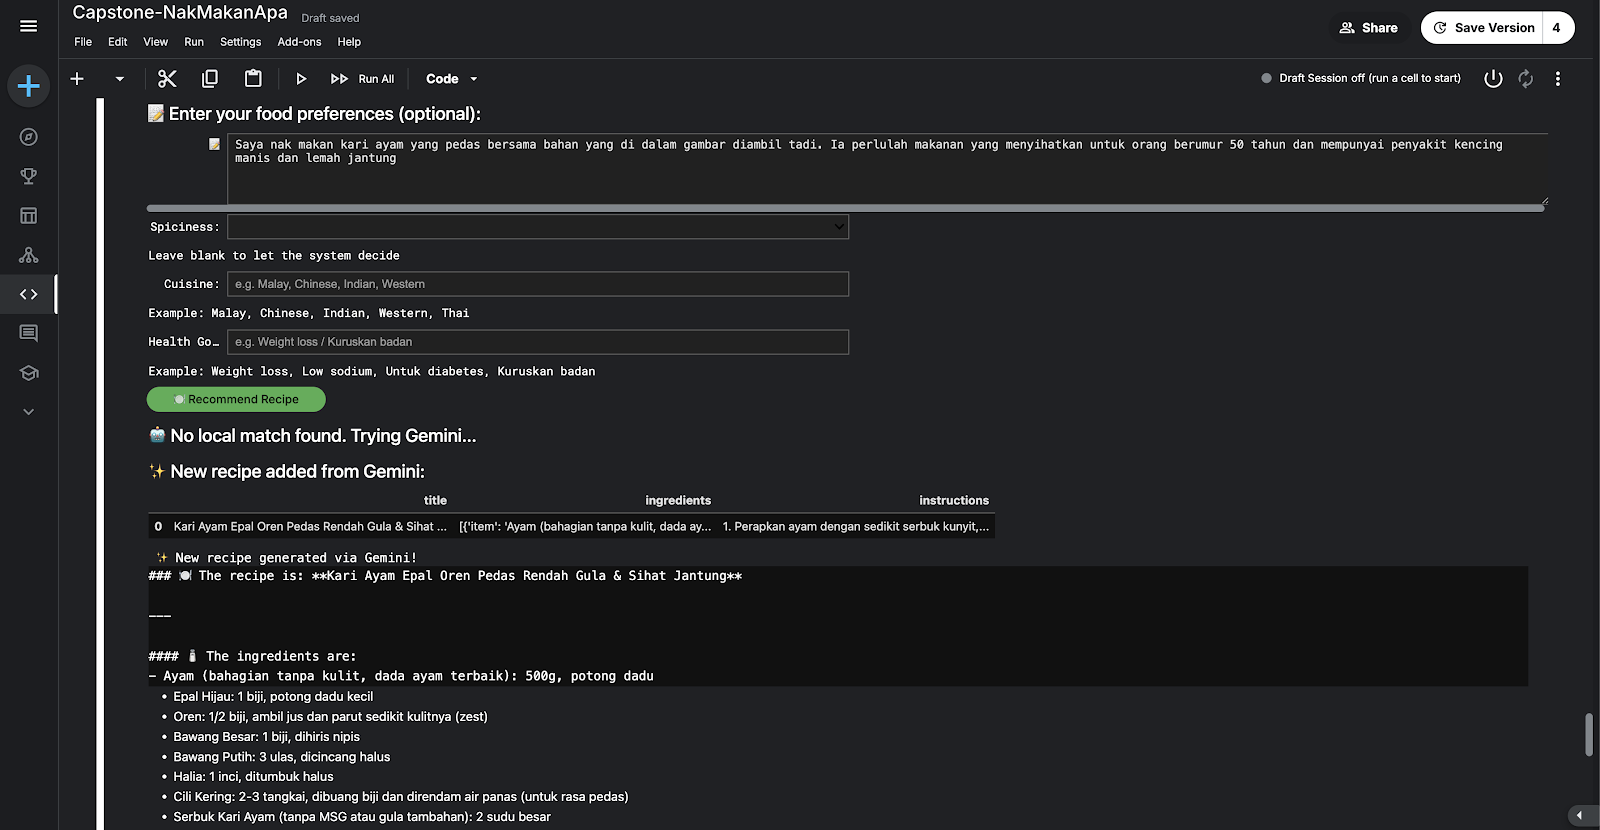Expand the More chevron in sidebar
Image resolution: width=1600 pixels, height=830 pixels.
29,411
